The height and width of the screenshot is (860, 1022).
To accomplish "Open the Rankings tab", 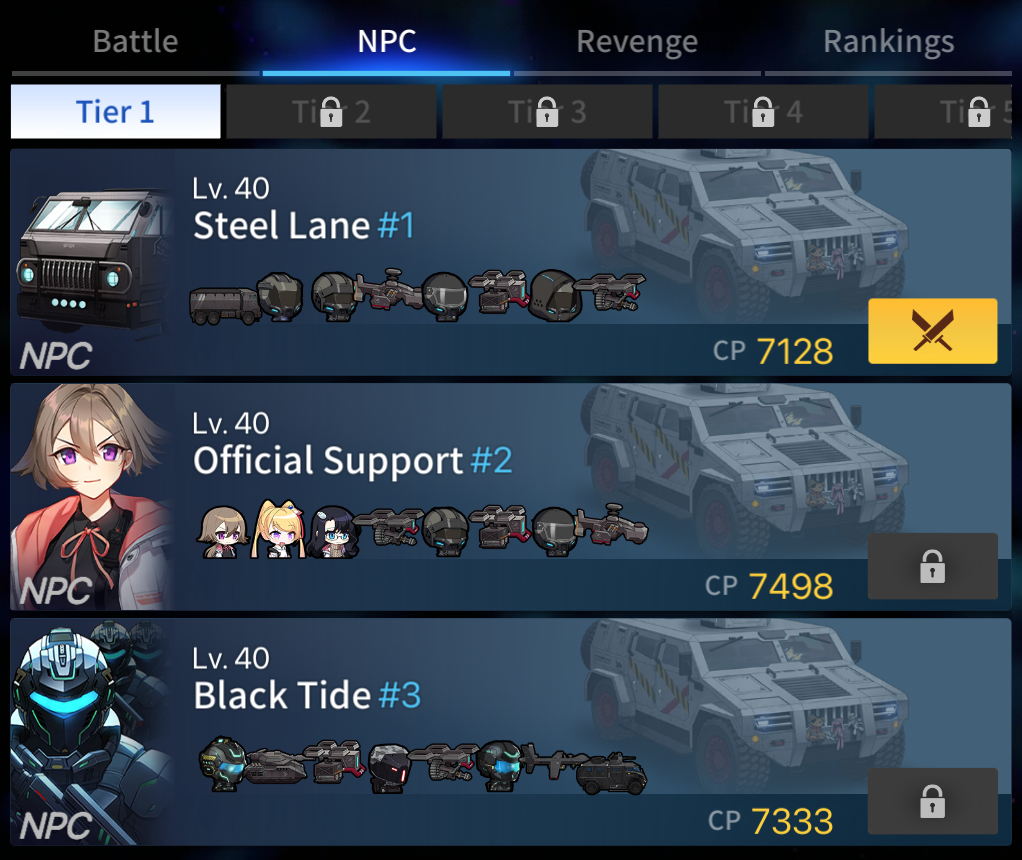I will point(888,42).
